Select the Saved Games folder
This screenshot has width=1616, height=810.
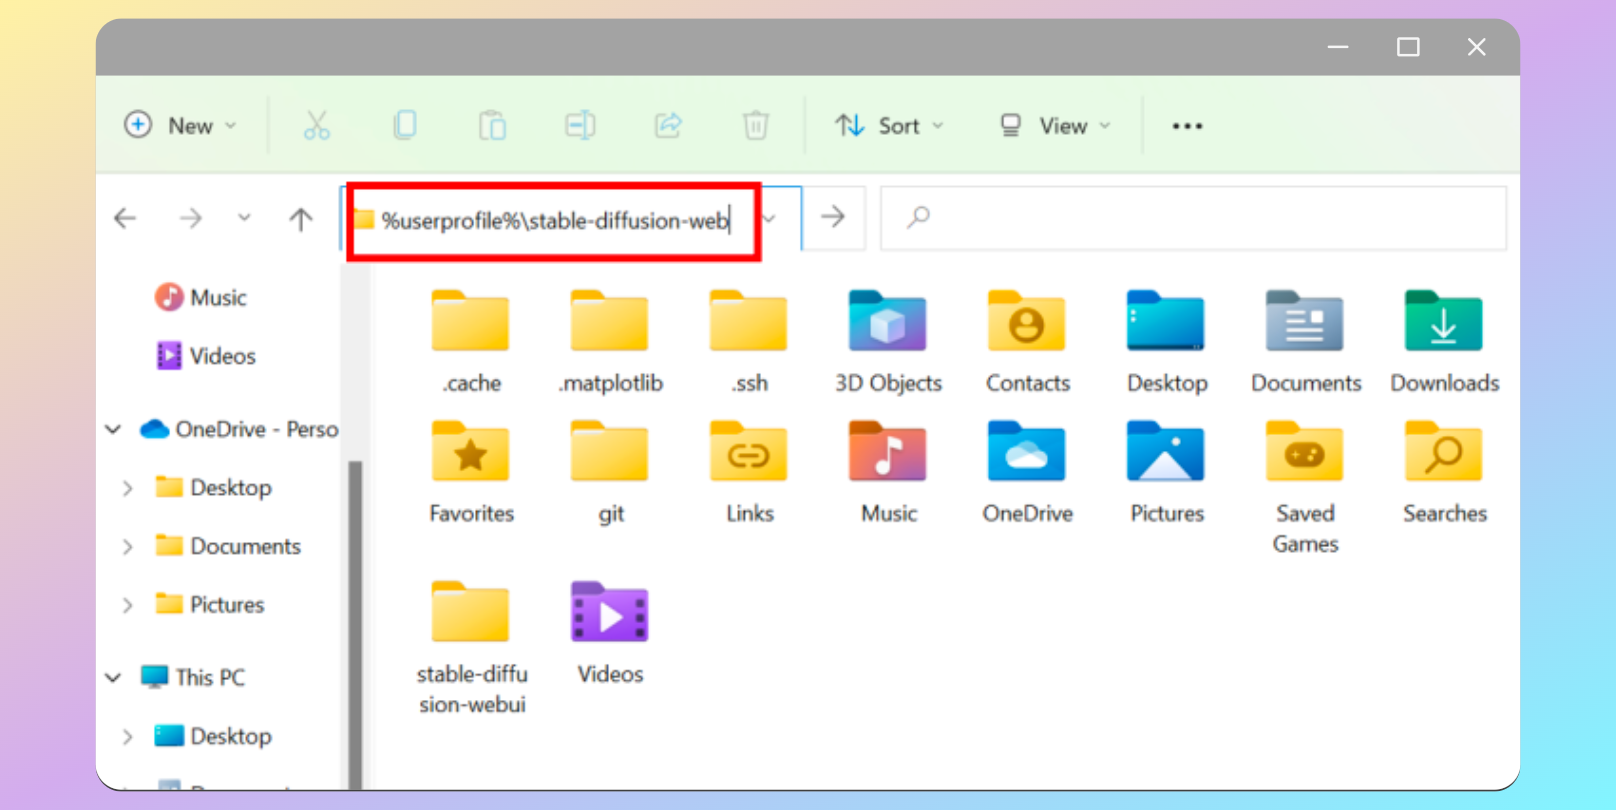point(1305,487)
